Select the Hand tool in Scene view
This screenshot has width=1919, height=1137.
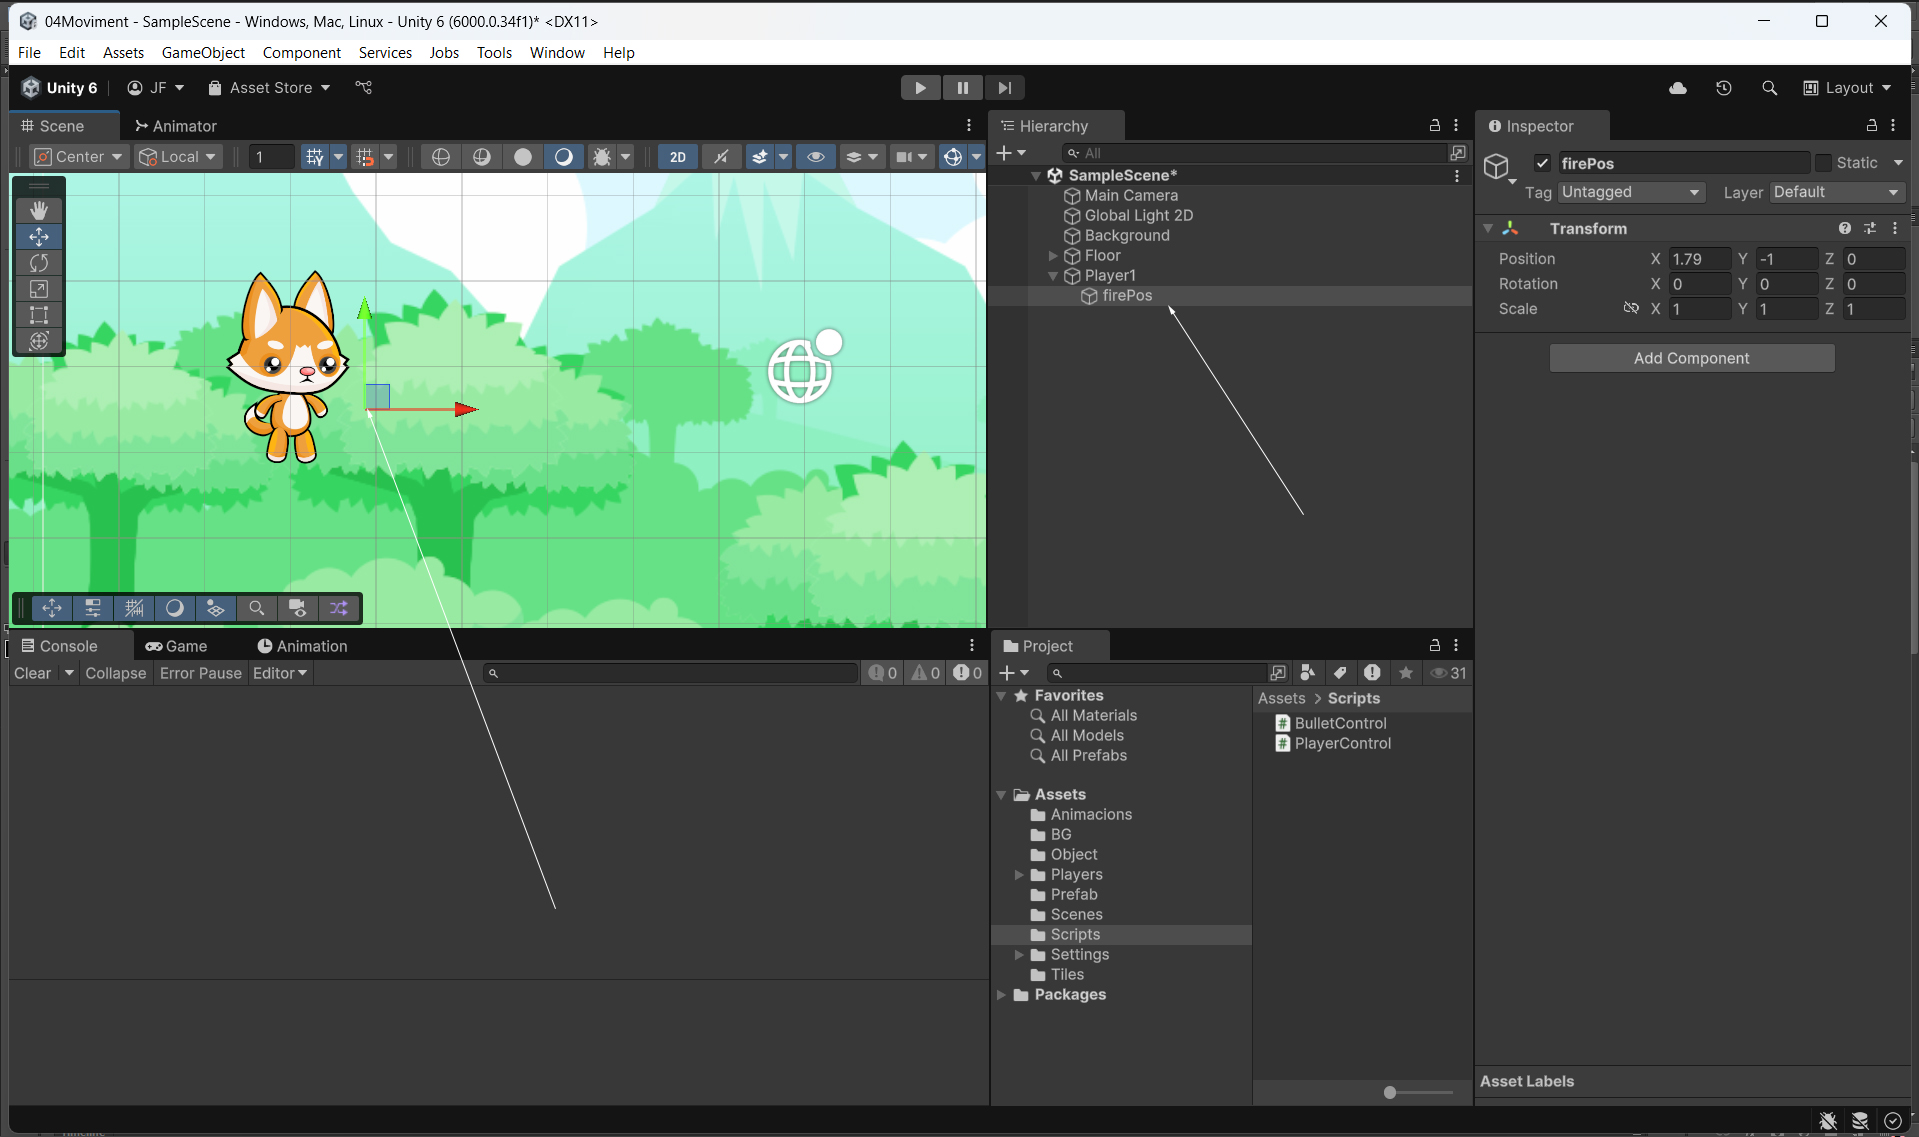pyautogui.click(x=39, y=210)
